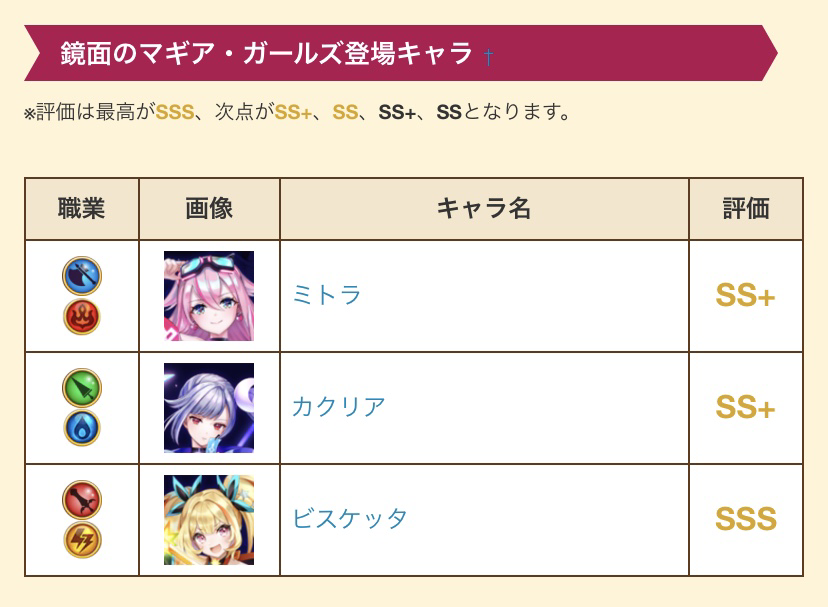The image size is (828, 607).
Task: Click カクリア's silver-haired portrait thumbnail
Action: pyautogui.click(x=209, y=408)
